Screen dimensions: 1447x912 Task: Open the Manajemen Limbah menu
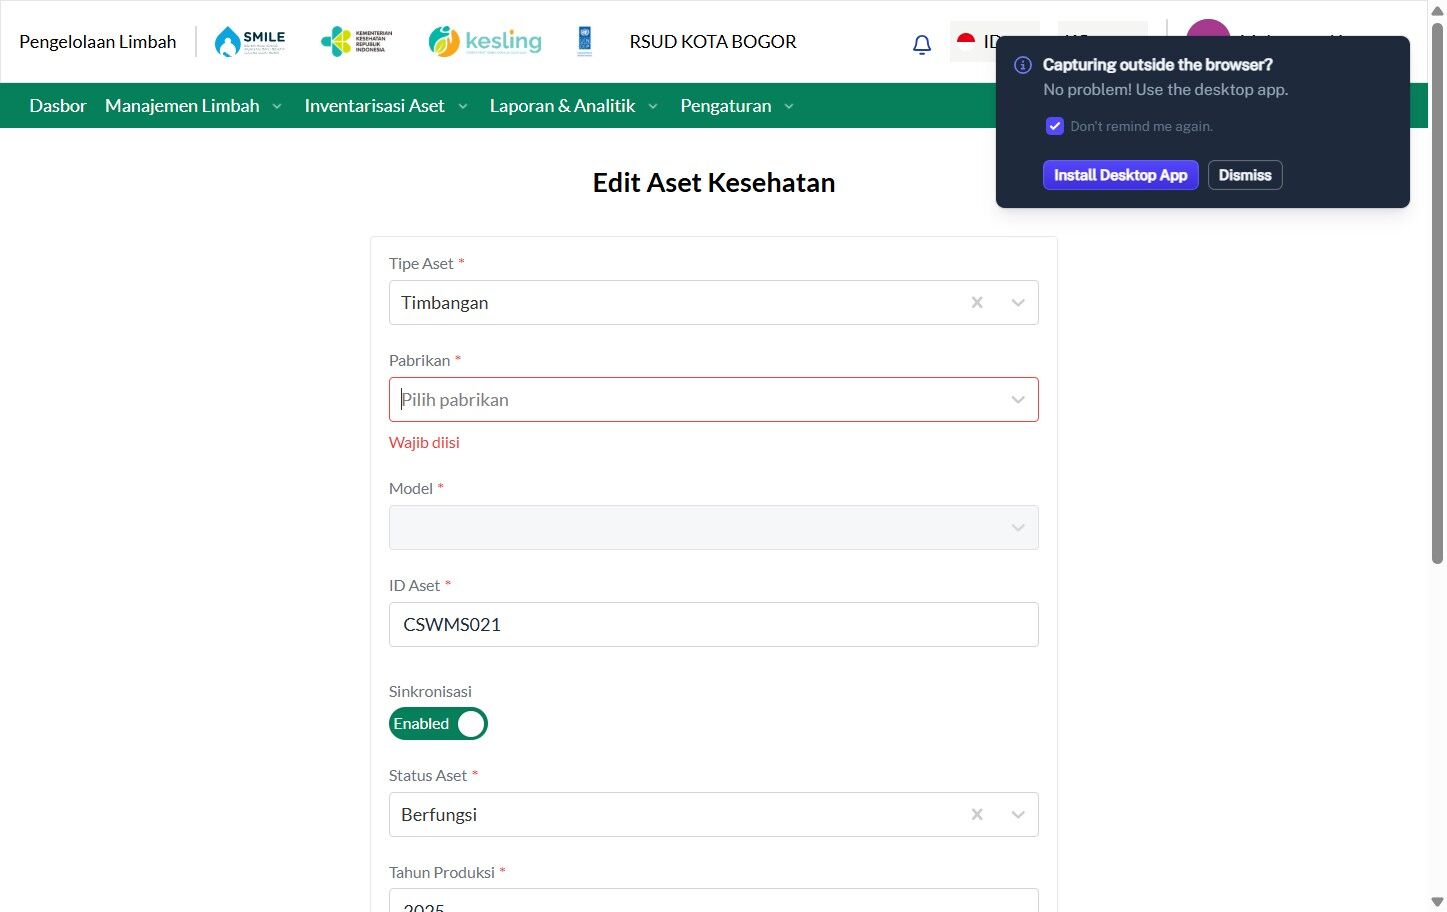click(193, 106)
